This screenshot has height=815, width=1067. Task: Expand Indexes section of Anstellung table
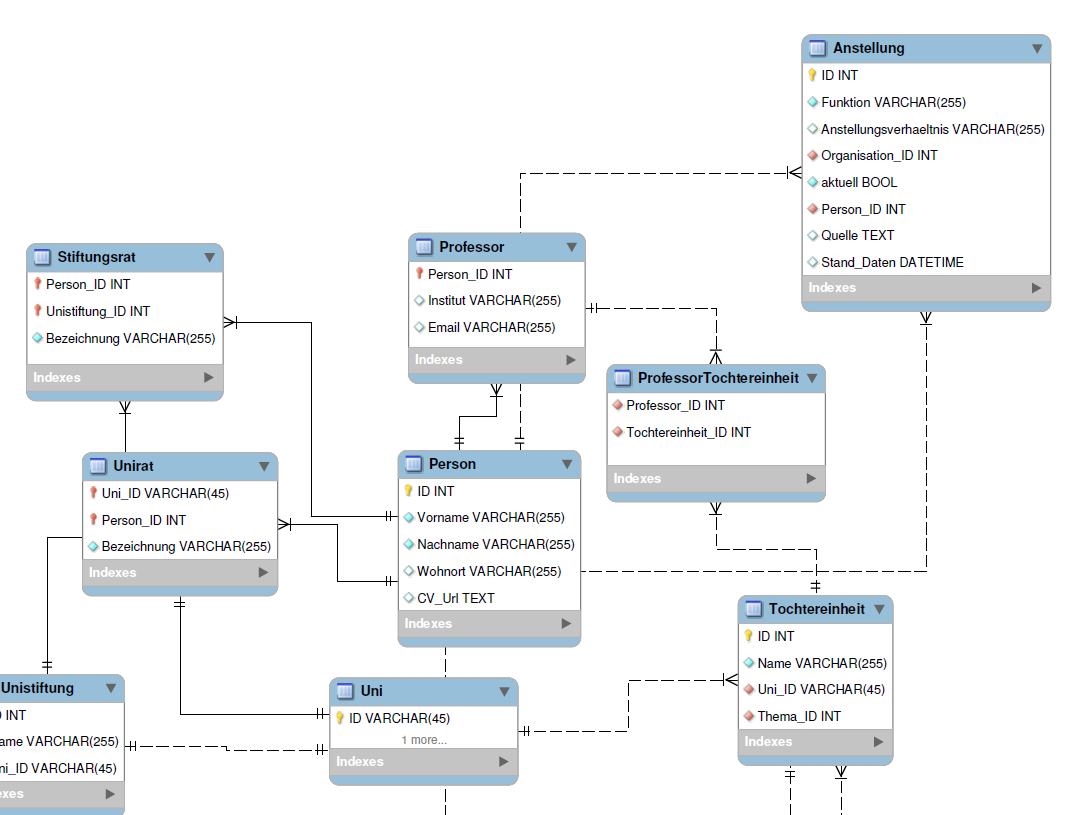[x=1036, y=288]
